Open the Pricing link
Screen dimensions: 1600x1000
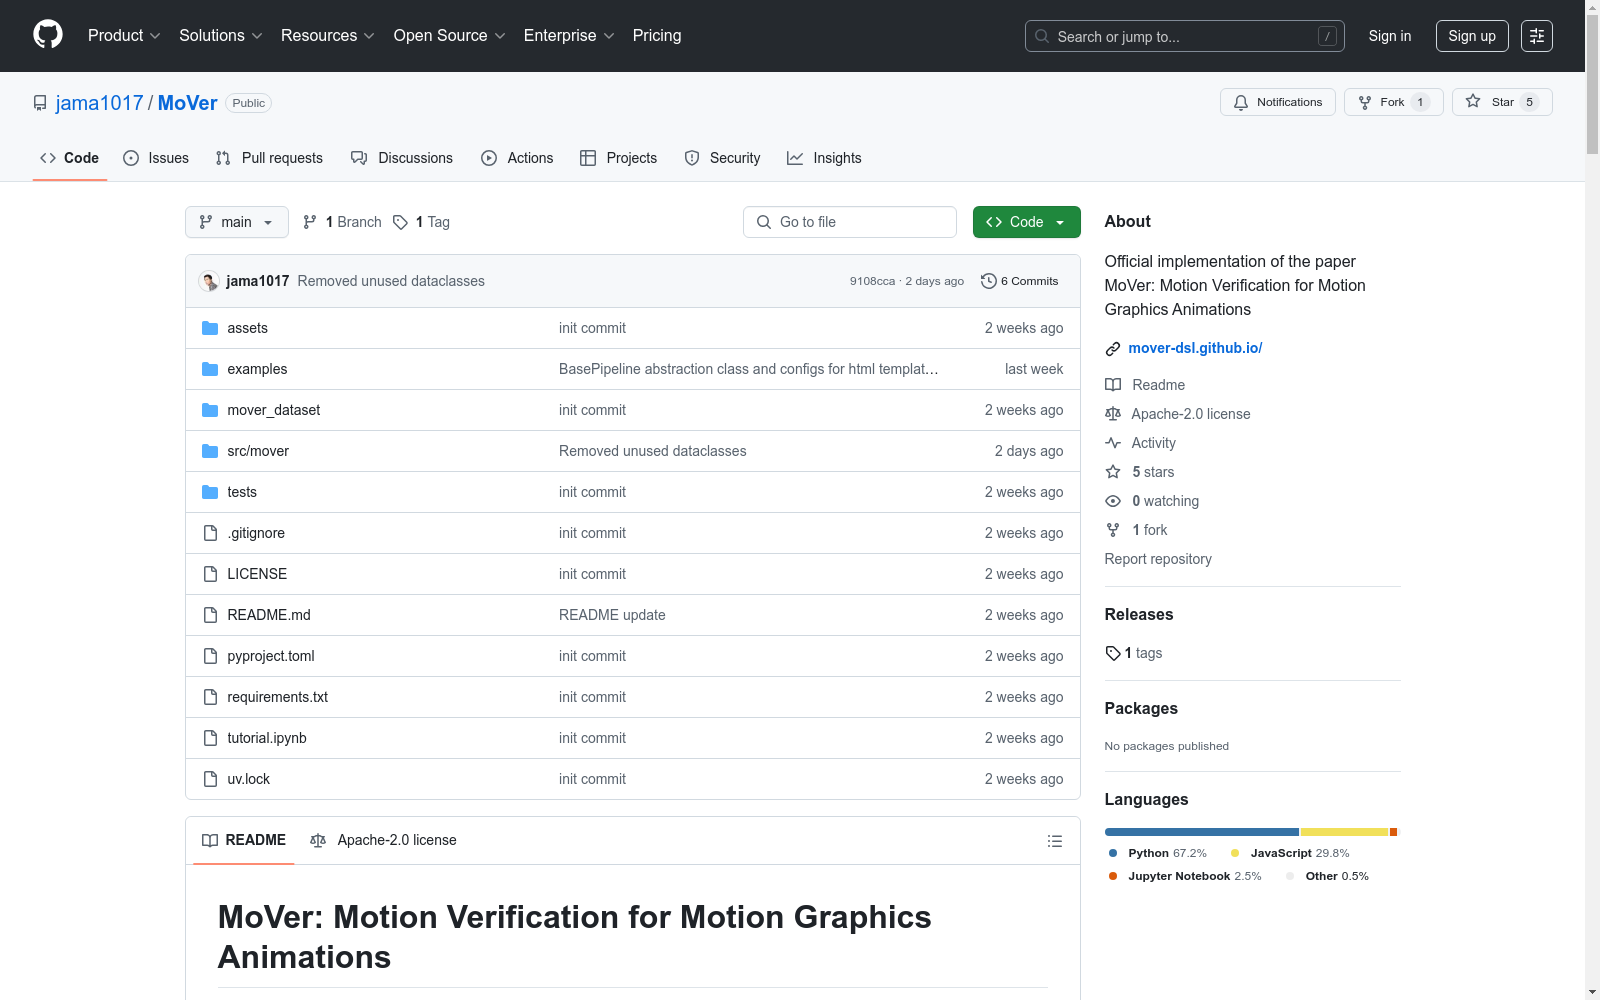657,36
